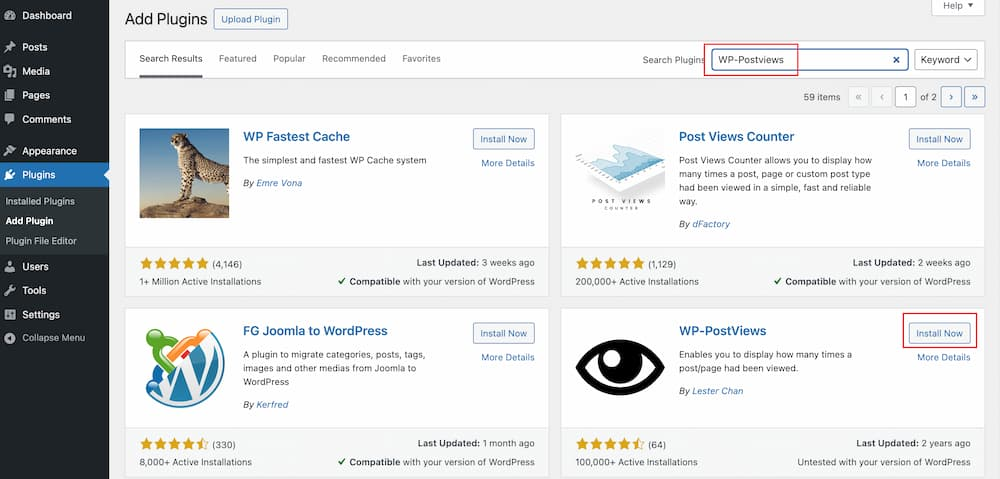Switch to the Favorites tab
Screen dimensions: 1000x479
(x=422, y=59)
